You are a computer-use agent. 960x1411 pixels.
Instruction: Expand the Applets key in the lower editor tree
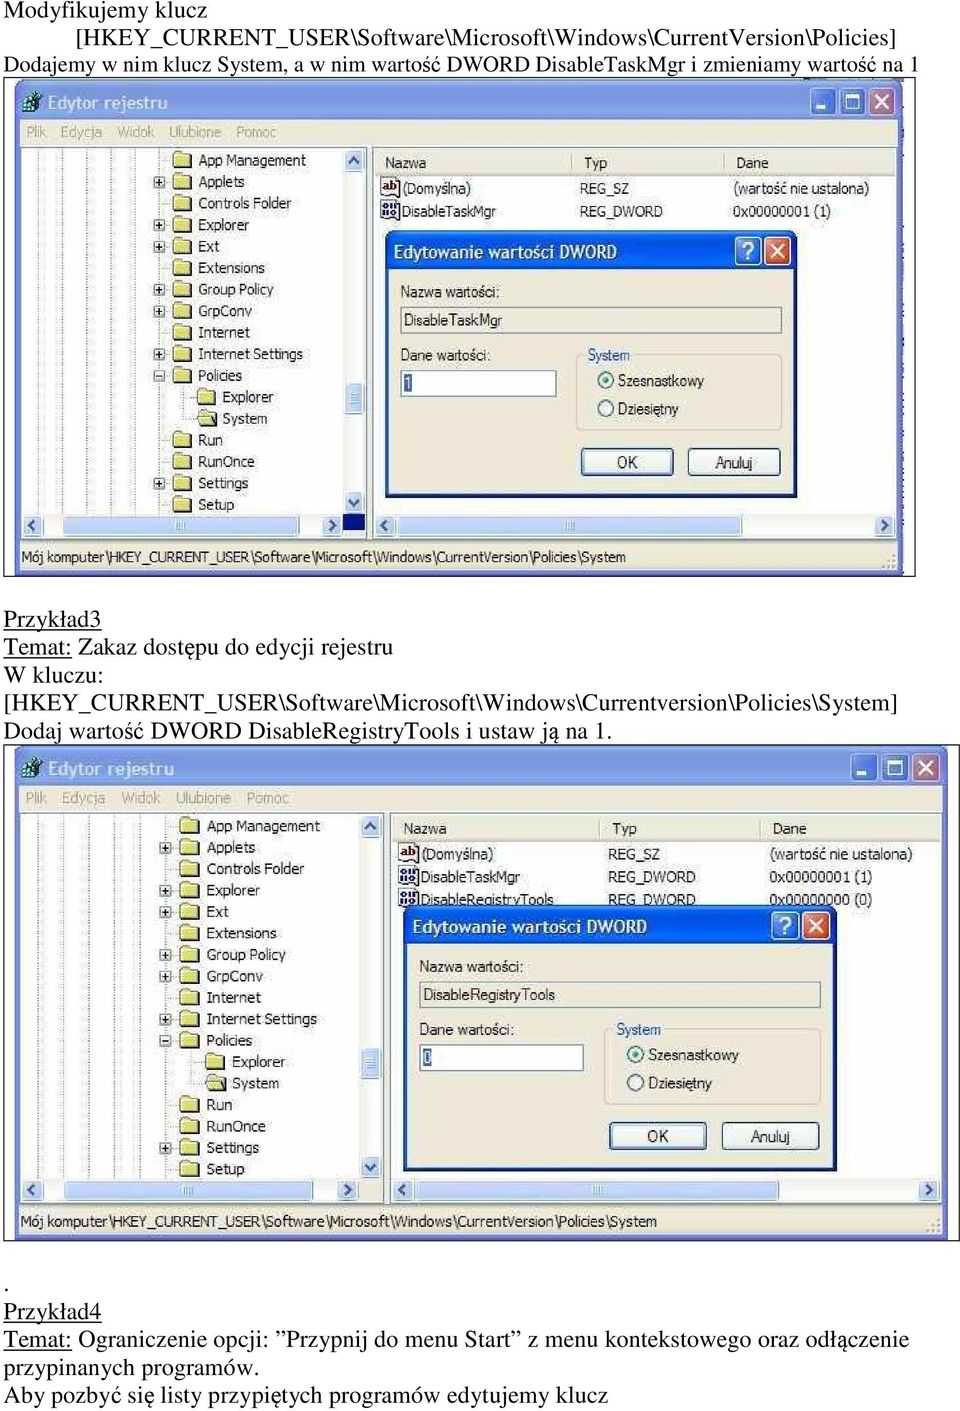pyautogui.click(x=166, y=848)
